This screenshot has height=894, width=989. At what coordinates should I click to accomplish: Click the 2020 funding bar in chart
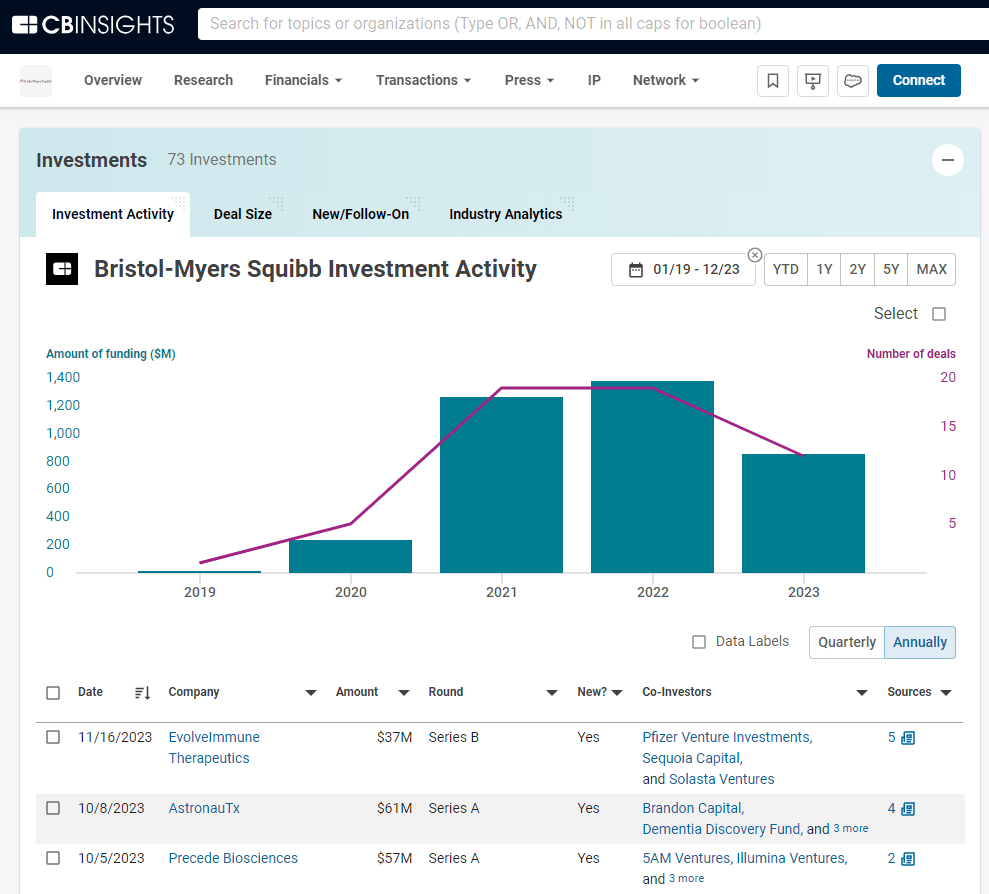click(x=350, y=556)
